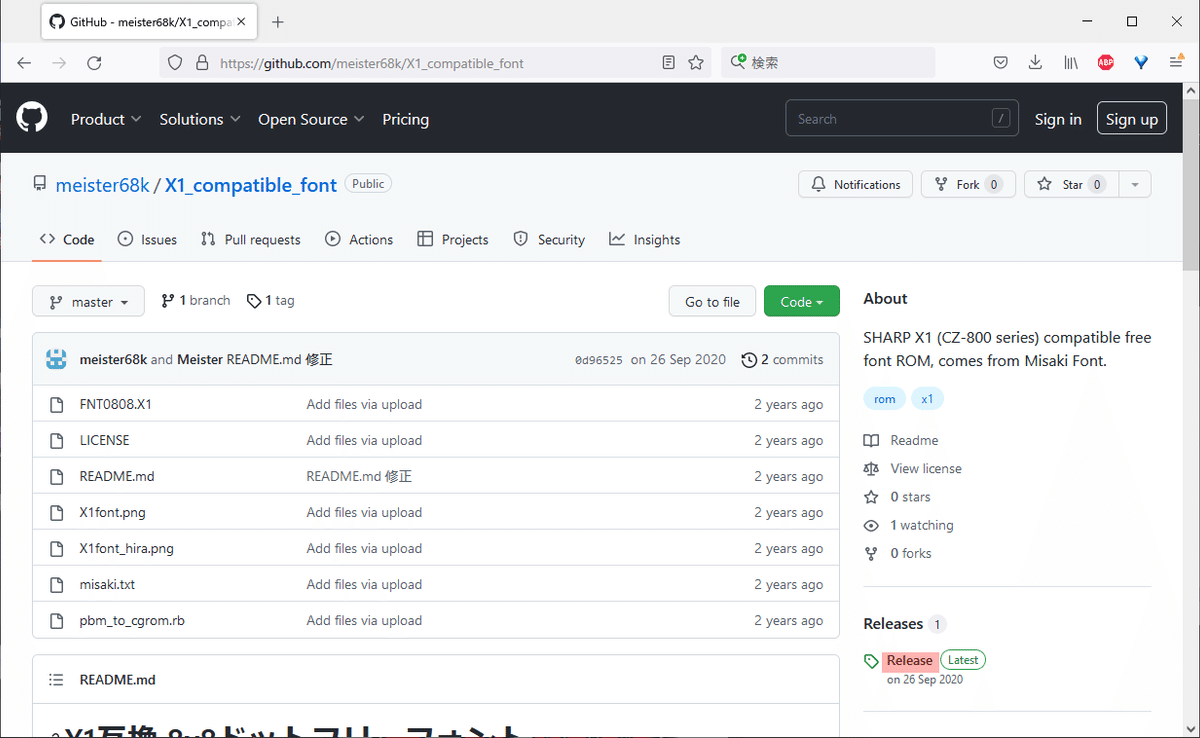Click the history clock icon beside 2 commits

point(748,360)
